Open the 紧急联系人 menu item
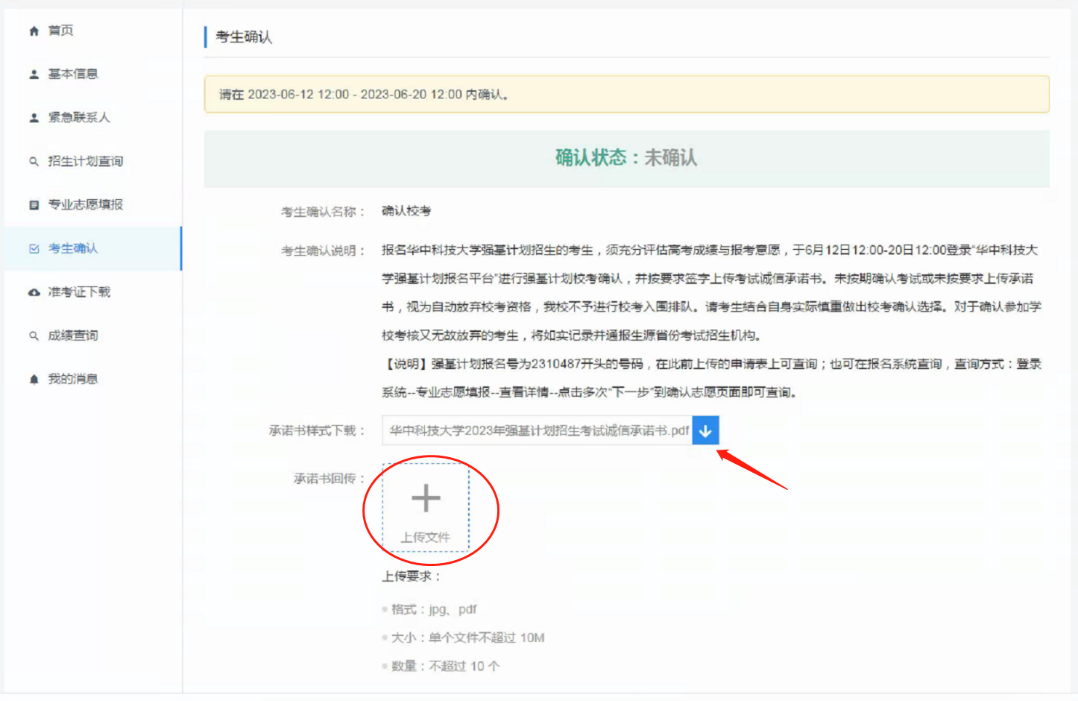 [79, 118]
